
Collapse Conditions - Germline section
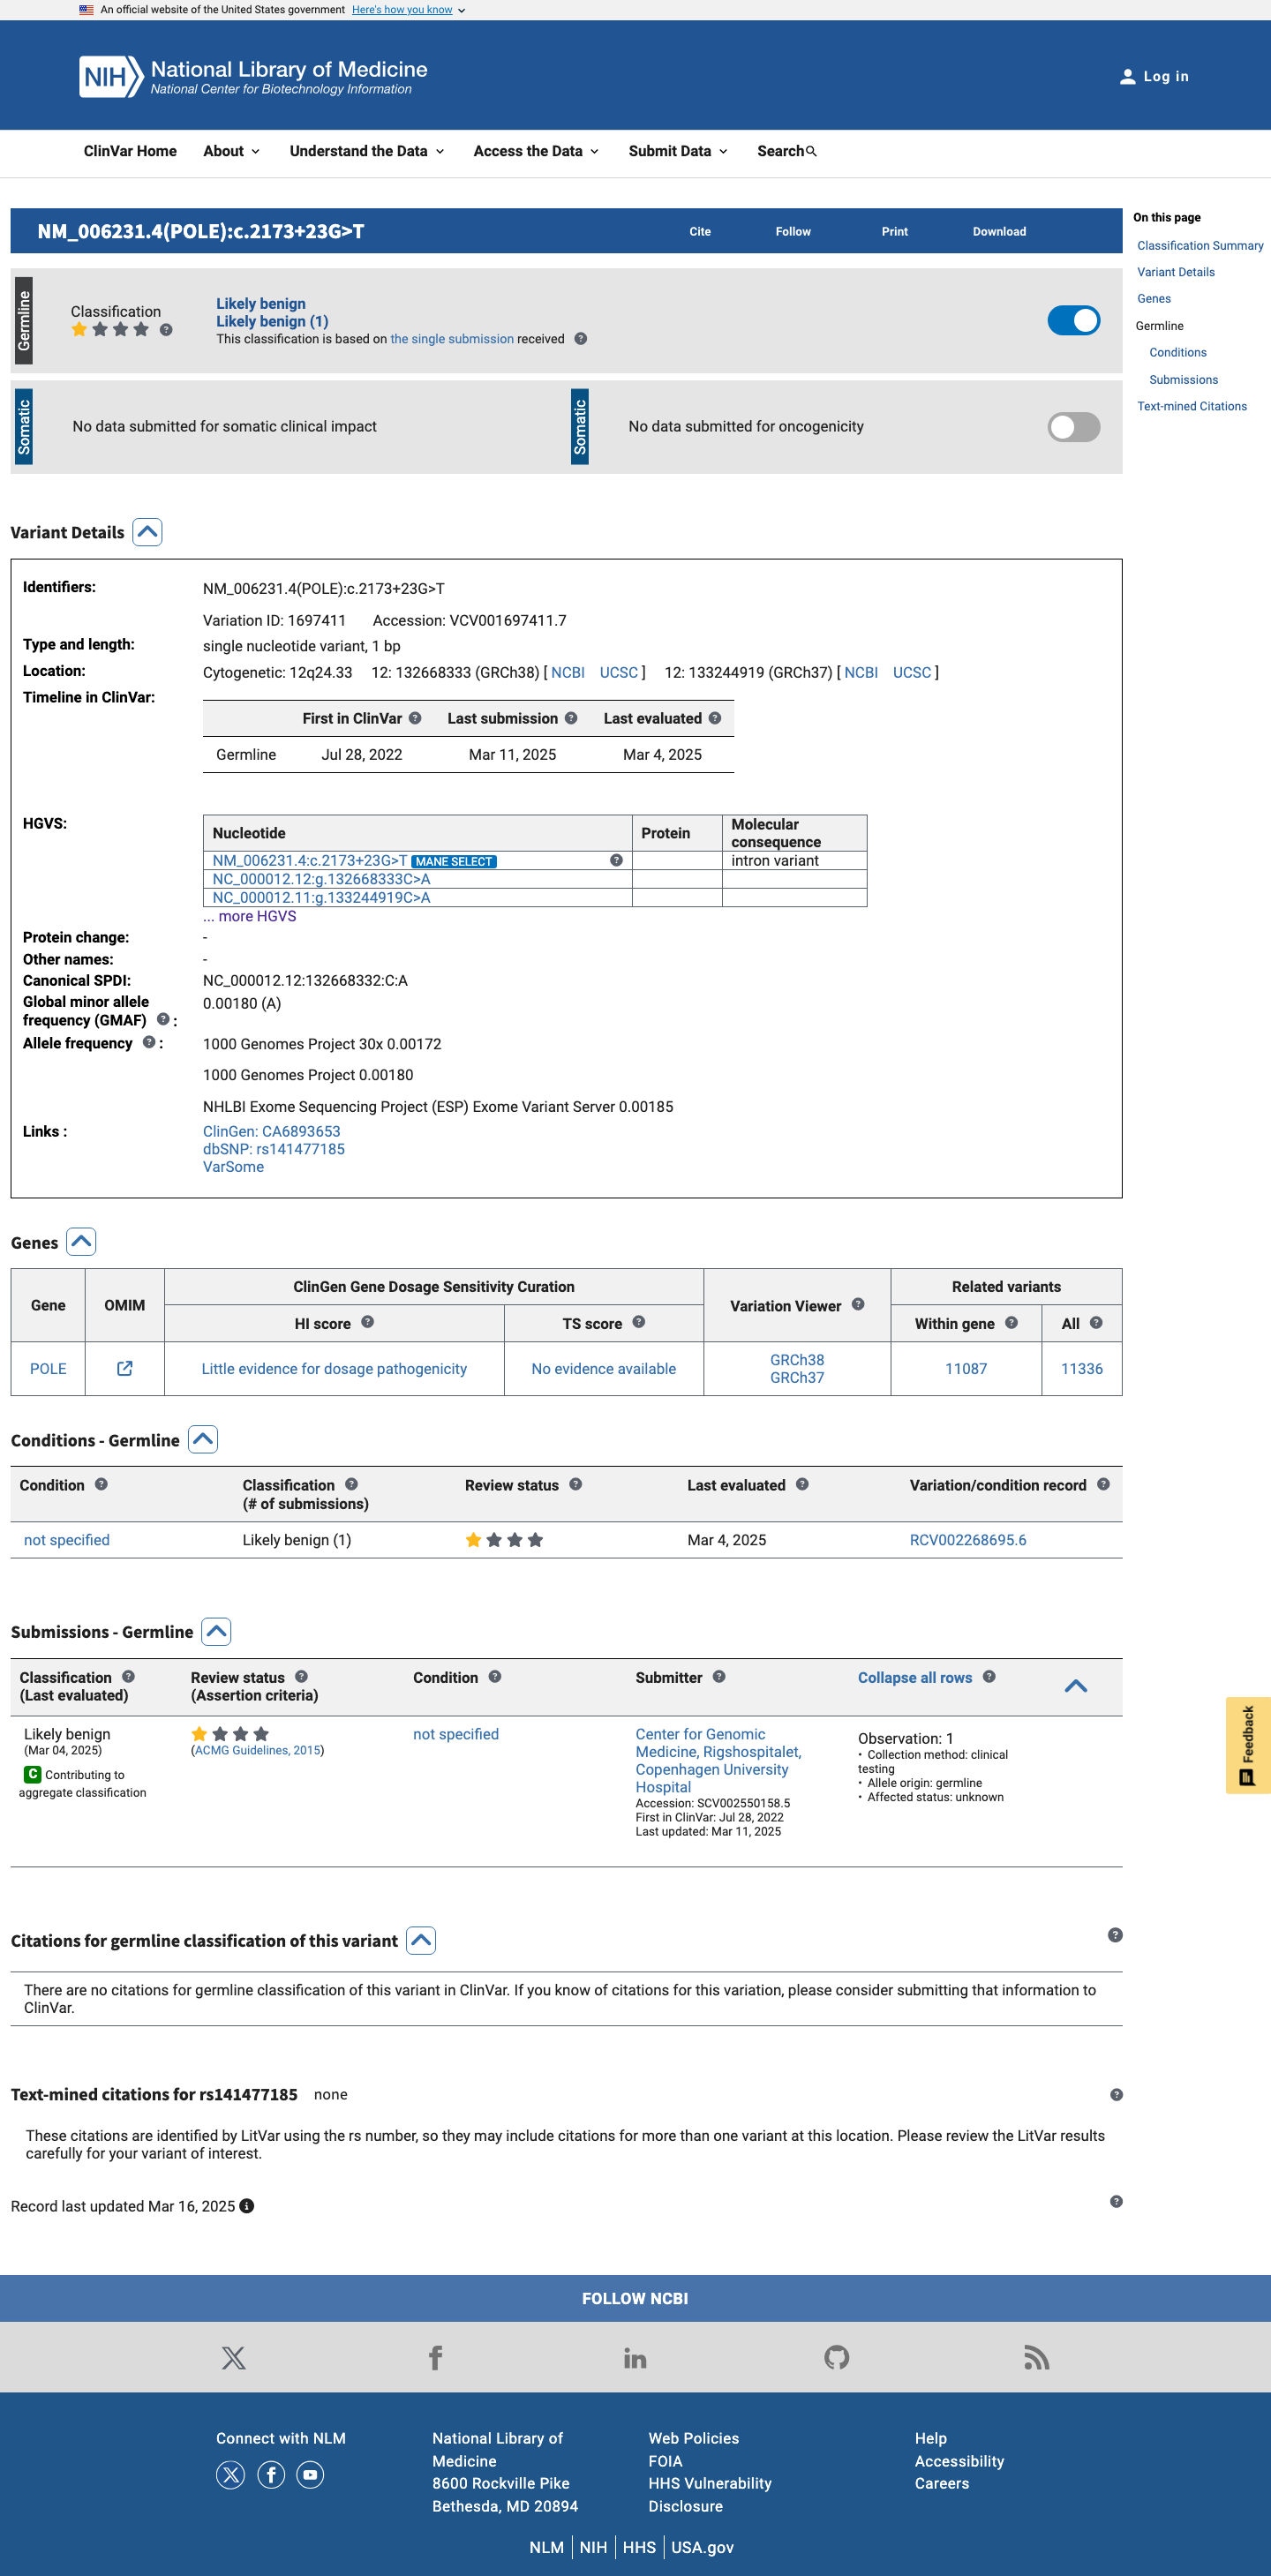203,1440
